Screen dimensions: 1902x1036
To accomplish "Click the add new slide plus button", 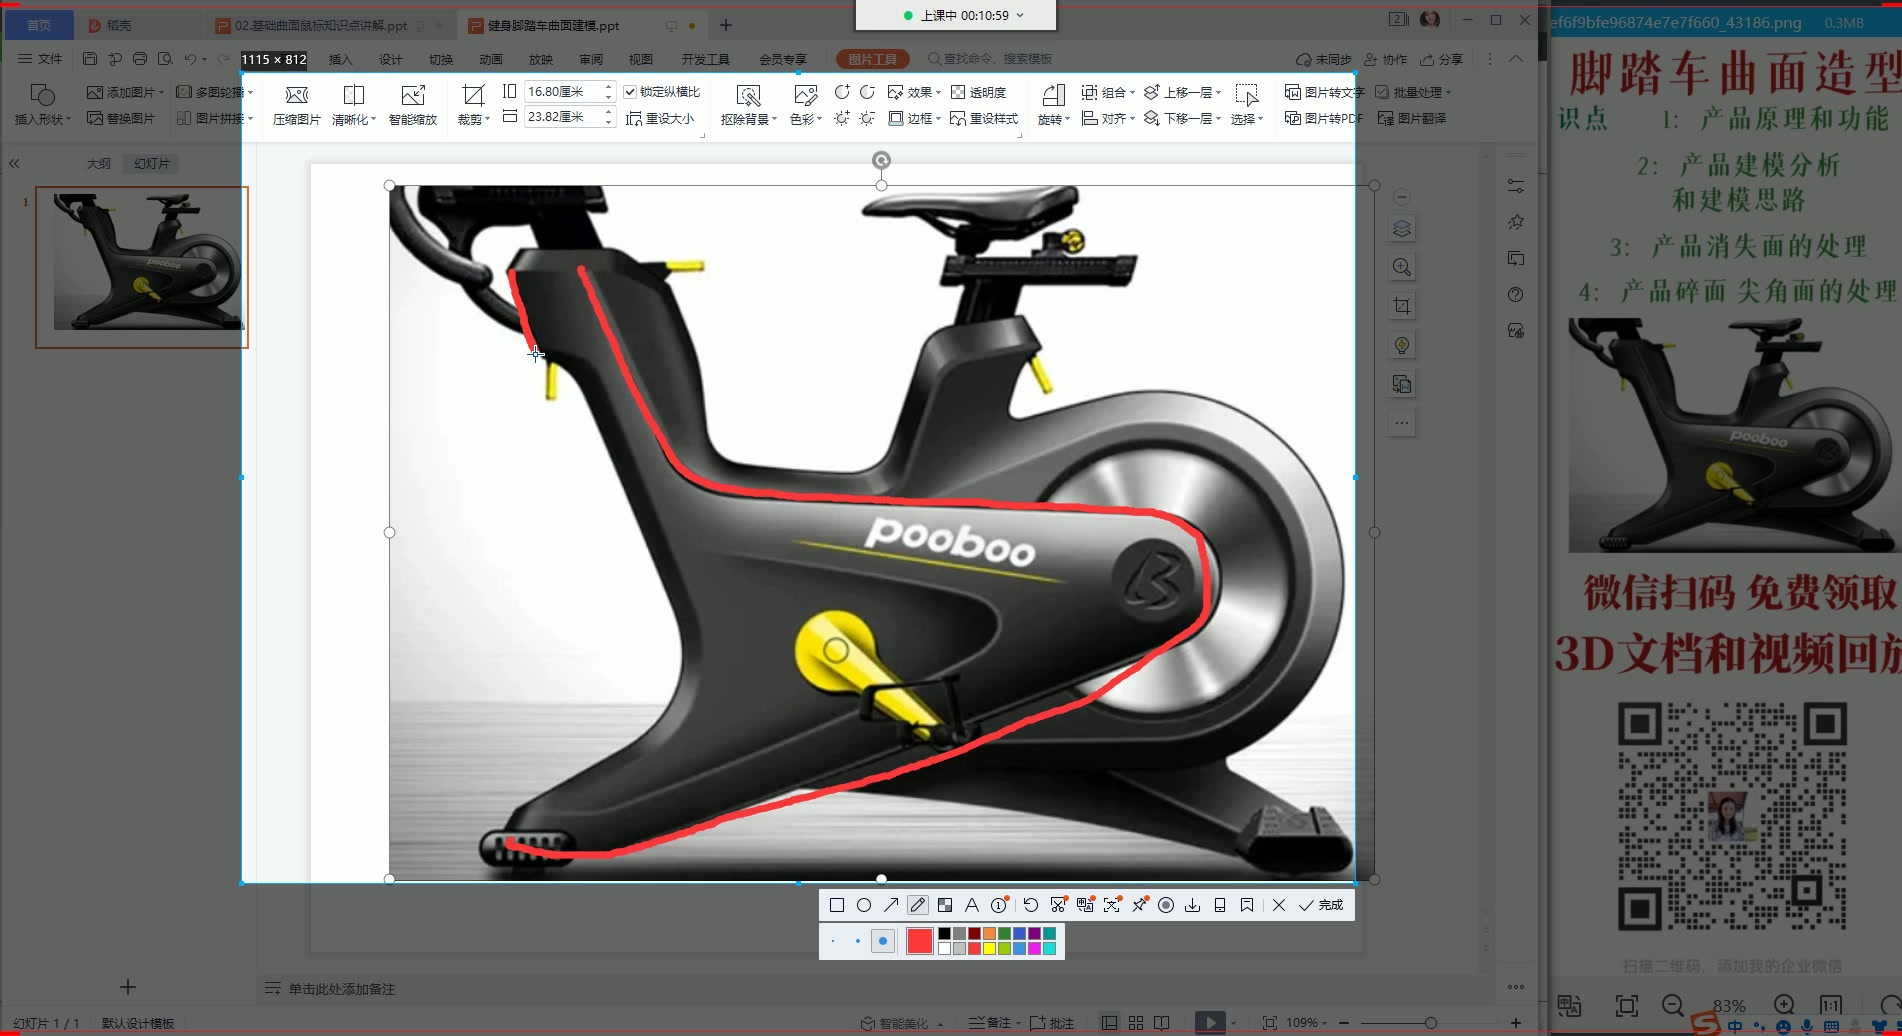I will [x=128, y=987].
